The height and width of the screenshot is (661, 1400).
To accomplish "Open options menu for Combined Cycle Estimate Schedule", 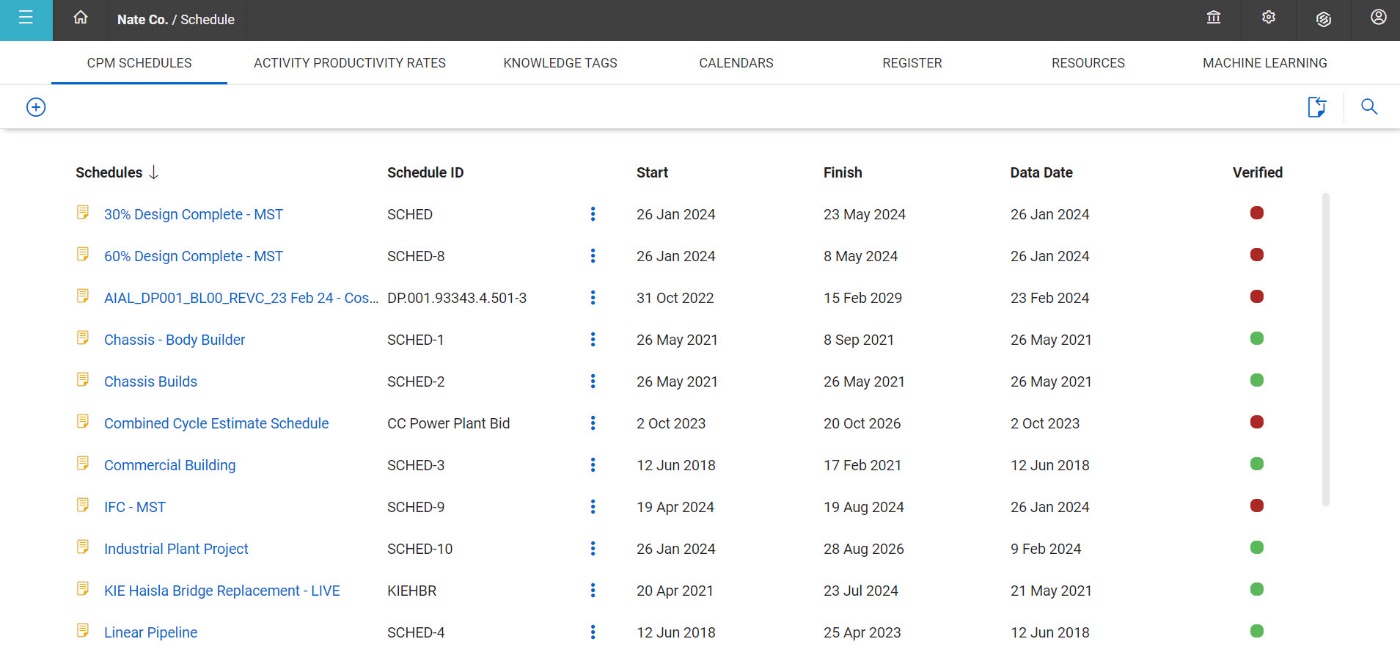I will tap(593, 423).
